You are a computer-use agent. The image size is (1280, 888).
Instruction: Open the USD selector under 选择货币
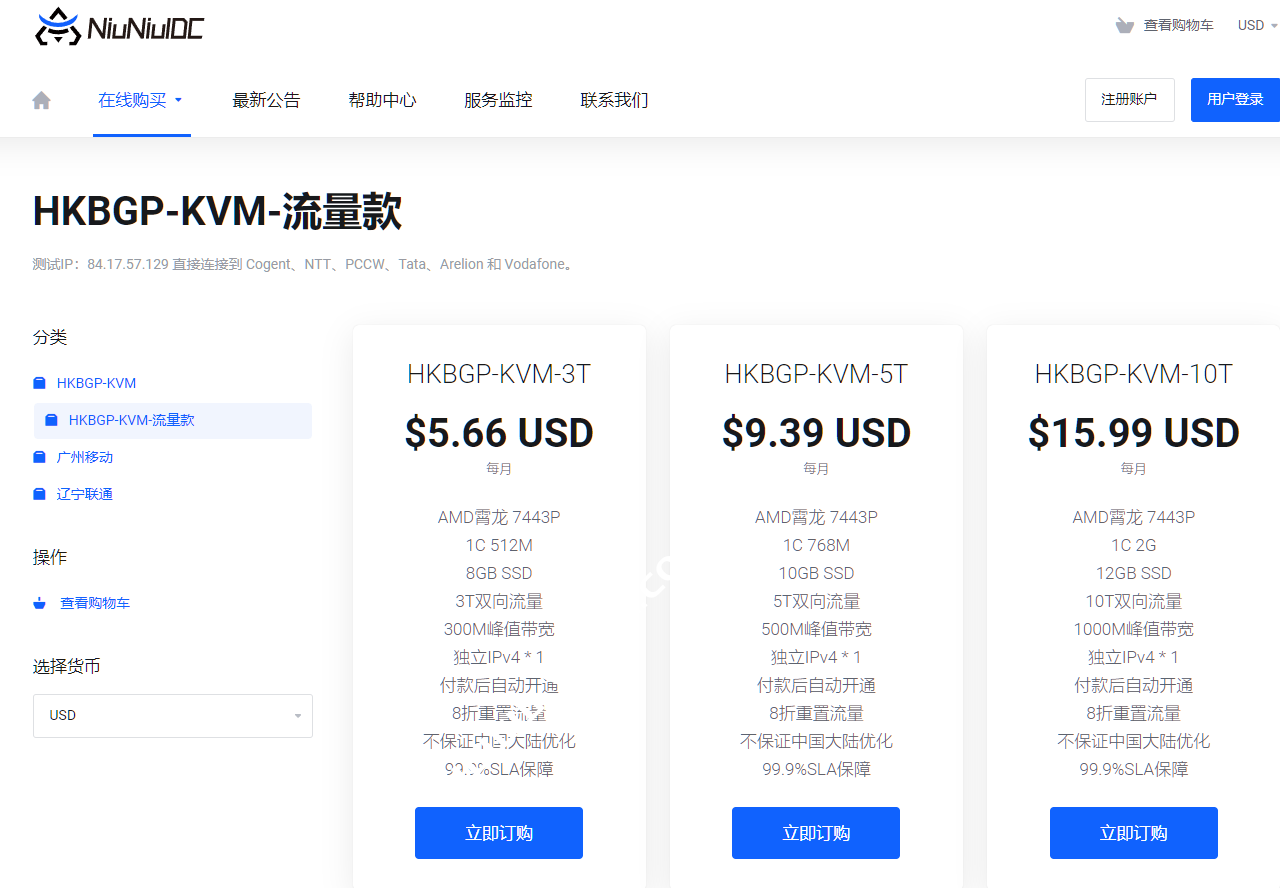tap(172, 715)
